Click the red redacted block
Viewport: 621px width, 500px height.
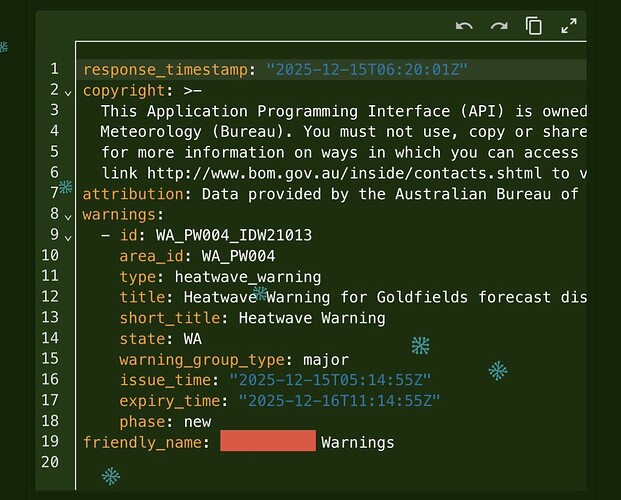click(x=267, y=442)
